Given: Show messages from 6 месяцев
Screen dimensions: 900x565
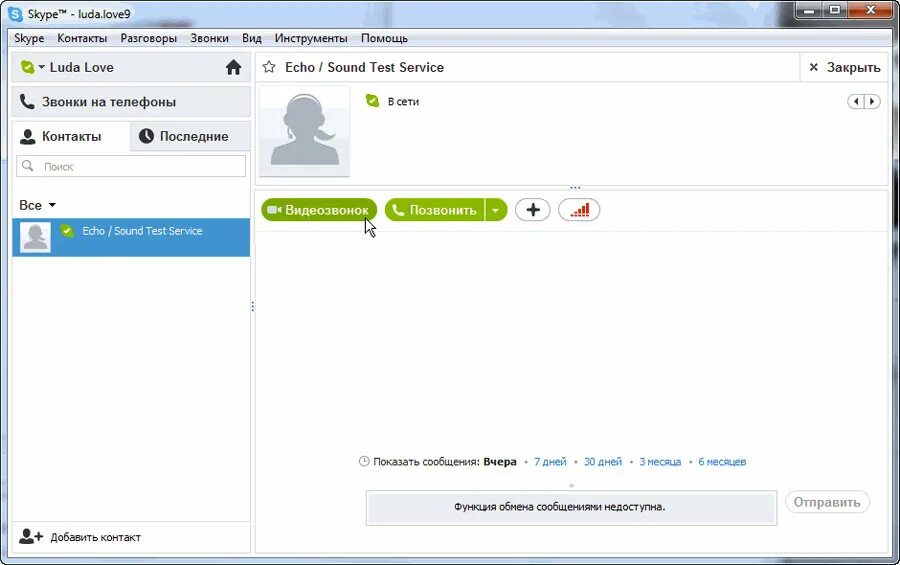Looking at the screenshot, I should click(722, 462).
